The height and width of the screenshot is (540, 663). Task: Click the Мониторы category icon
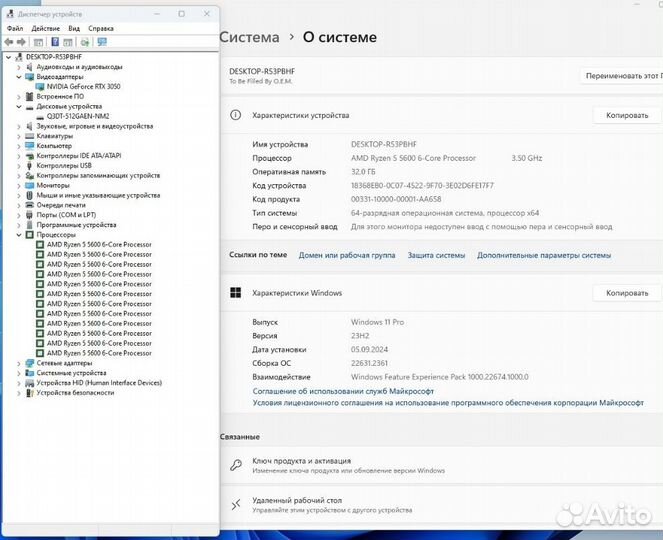(30, 185)
